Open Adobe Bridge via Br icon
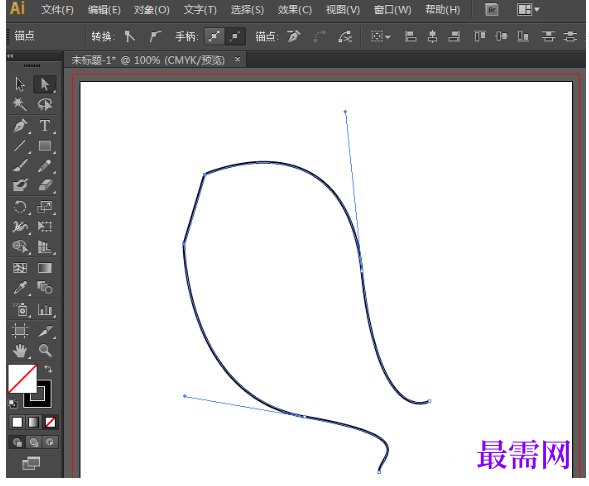The width and height of the screenshot is (589, 486). click(x=492, y=10)
